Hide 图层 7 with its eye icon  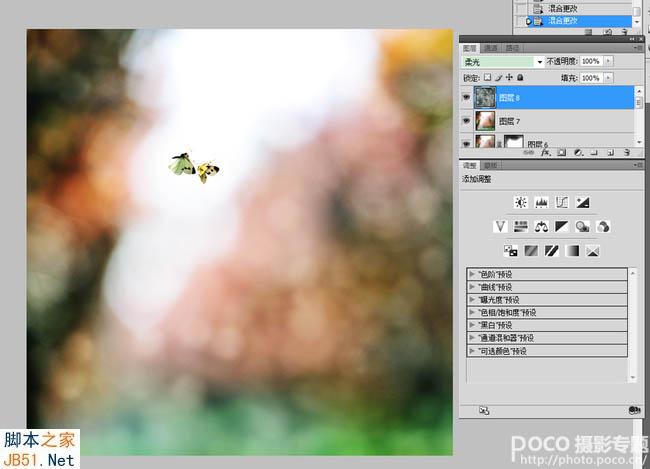(x=466, y=121)
